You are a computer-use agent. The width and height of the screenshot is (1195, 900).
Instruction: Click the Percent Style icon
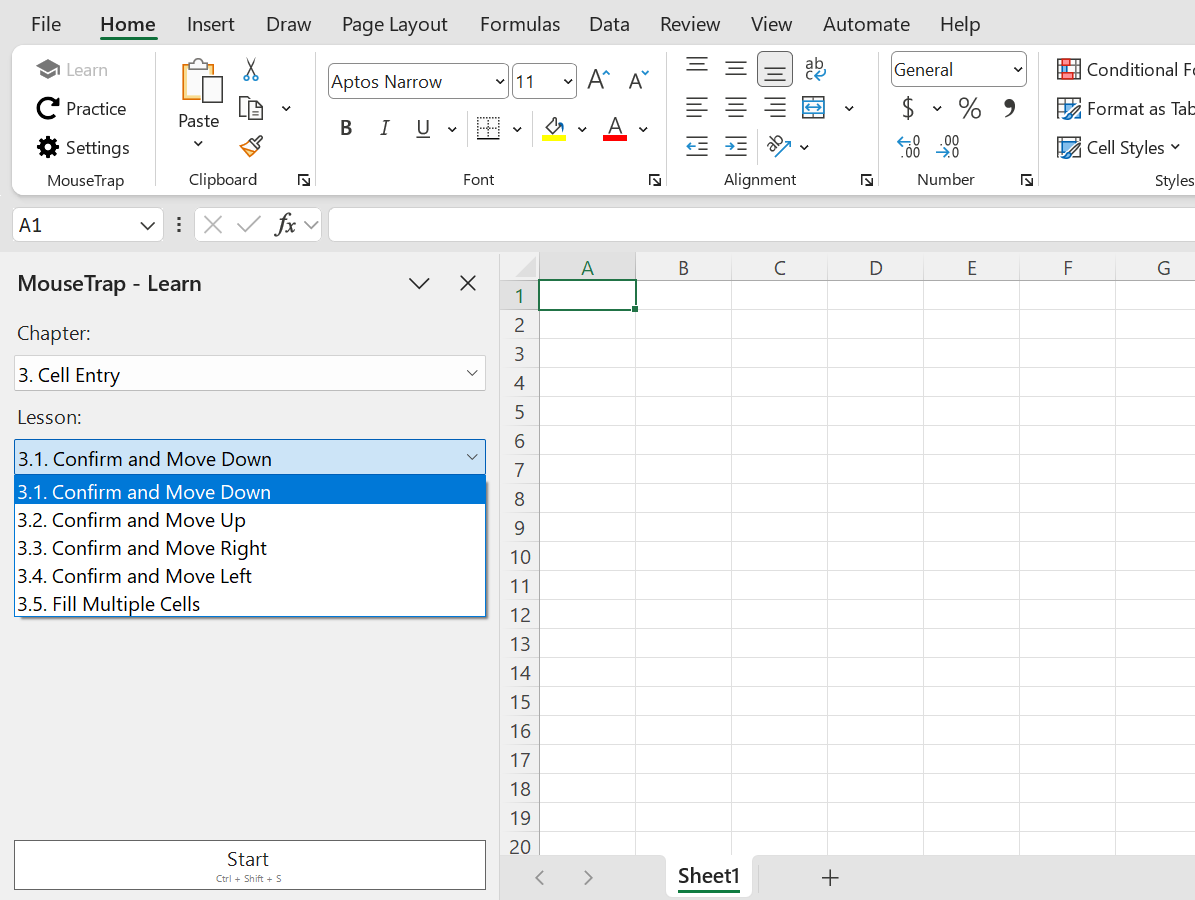point(969,108)
